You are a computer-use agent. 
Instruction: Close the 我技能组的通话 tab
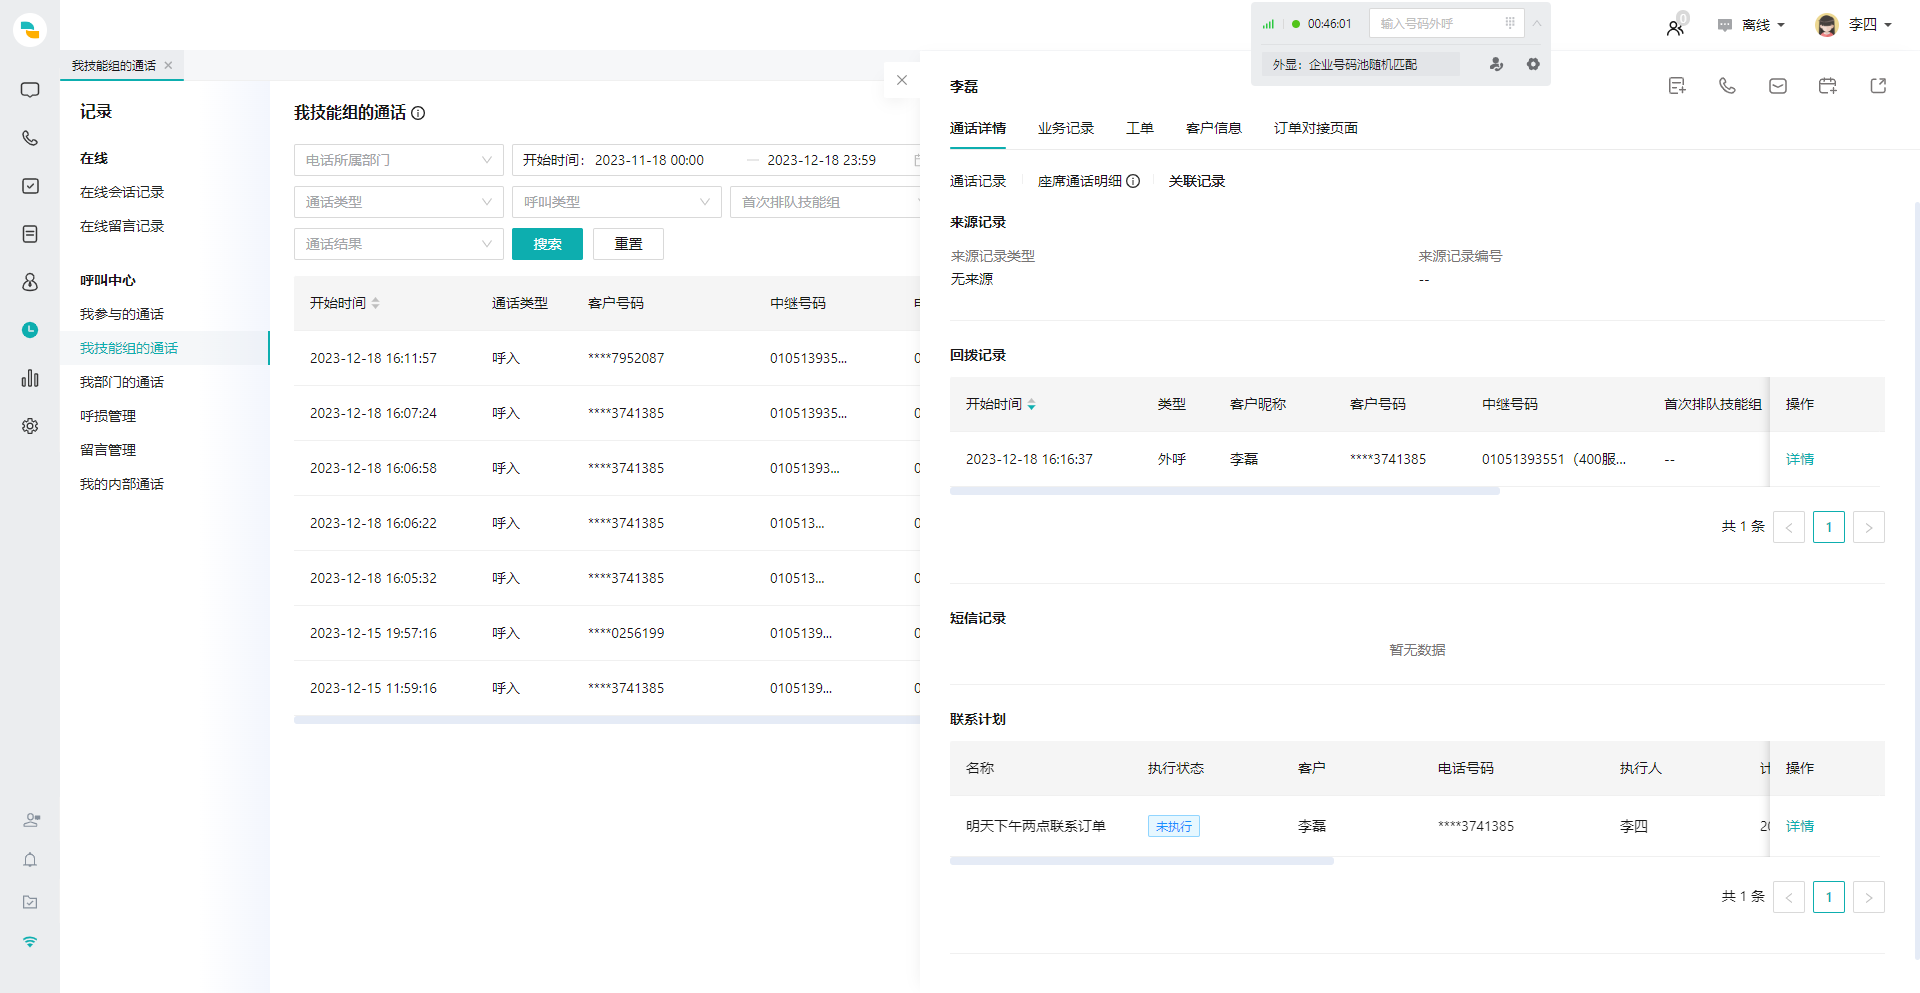click(x=168, y=65)
